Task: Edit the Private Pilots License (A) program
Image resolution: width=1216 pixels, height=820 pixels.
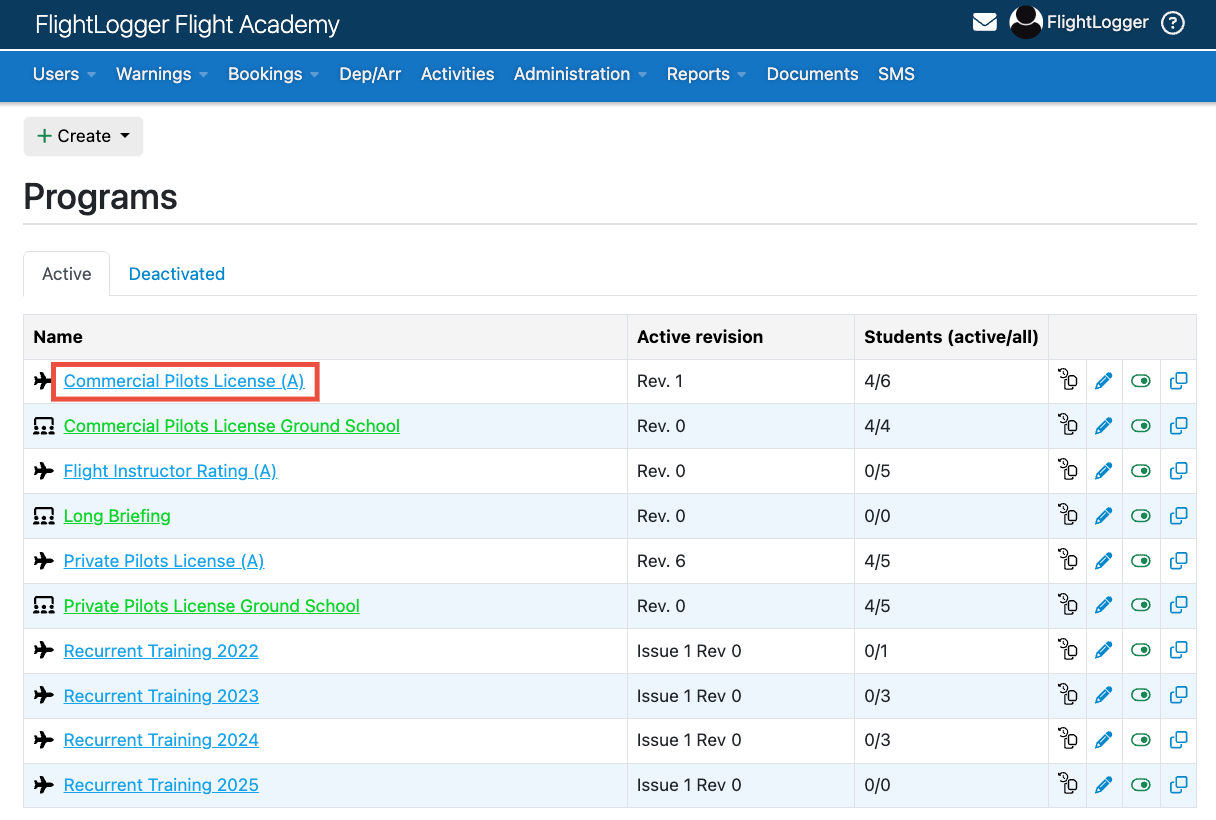Action: click(1104, 560)
